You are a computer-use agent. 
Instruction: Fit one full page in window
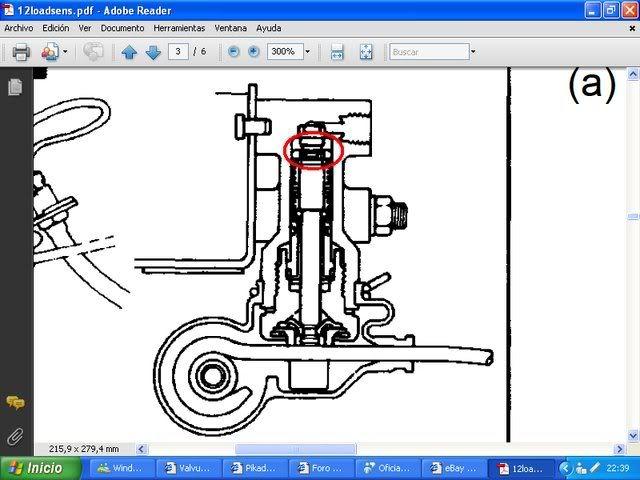point(366,52)
